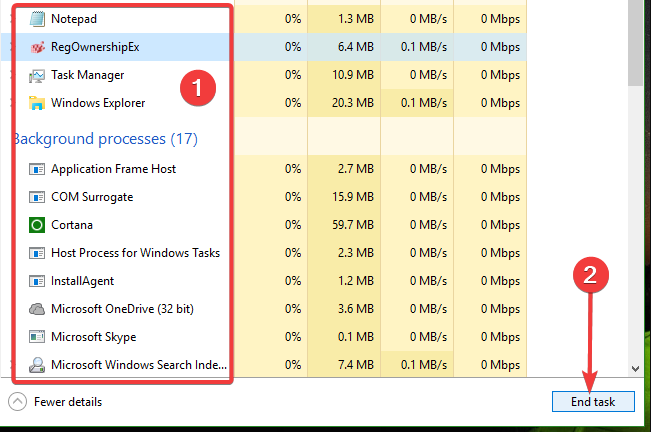Screen dimensions: 651x432
Task: Click Cortana's 59.7 MB memory value
Action: click(x=353, y=225)
